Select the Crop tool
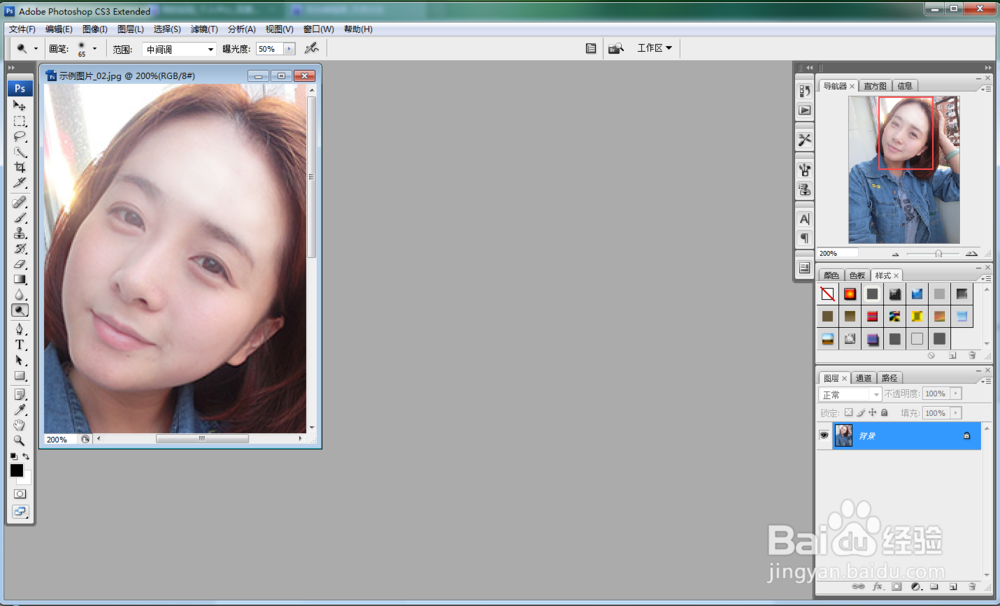The width and height of the screenshot is (1000, 606). pyautogui.click(x=20, y=167)
